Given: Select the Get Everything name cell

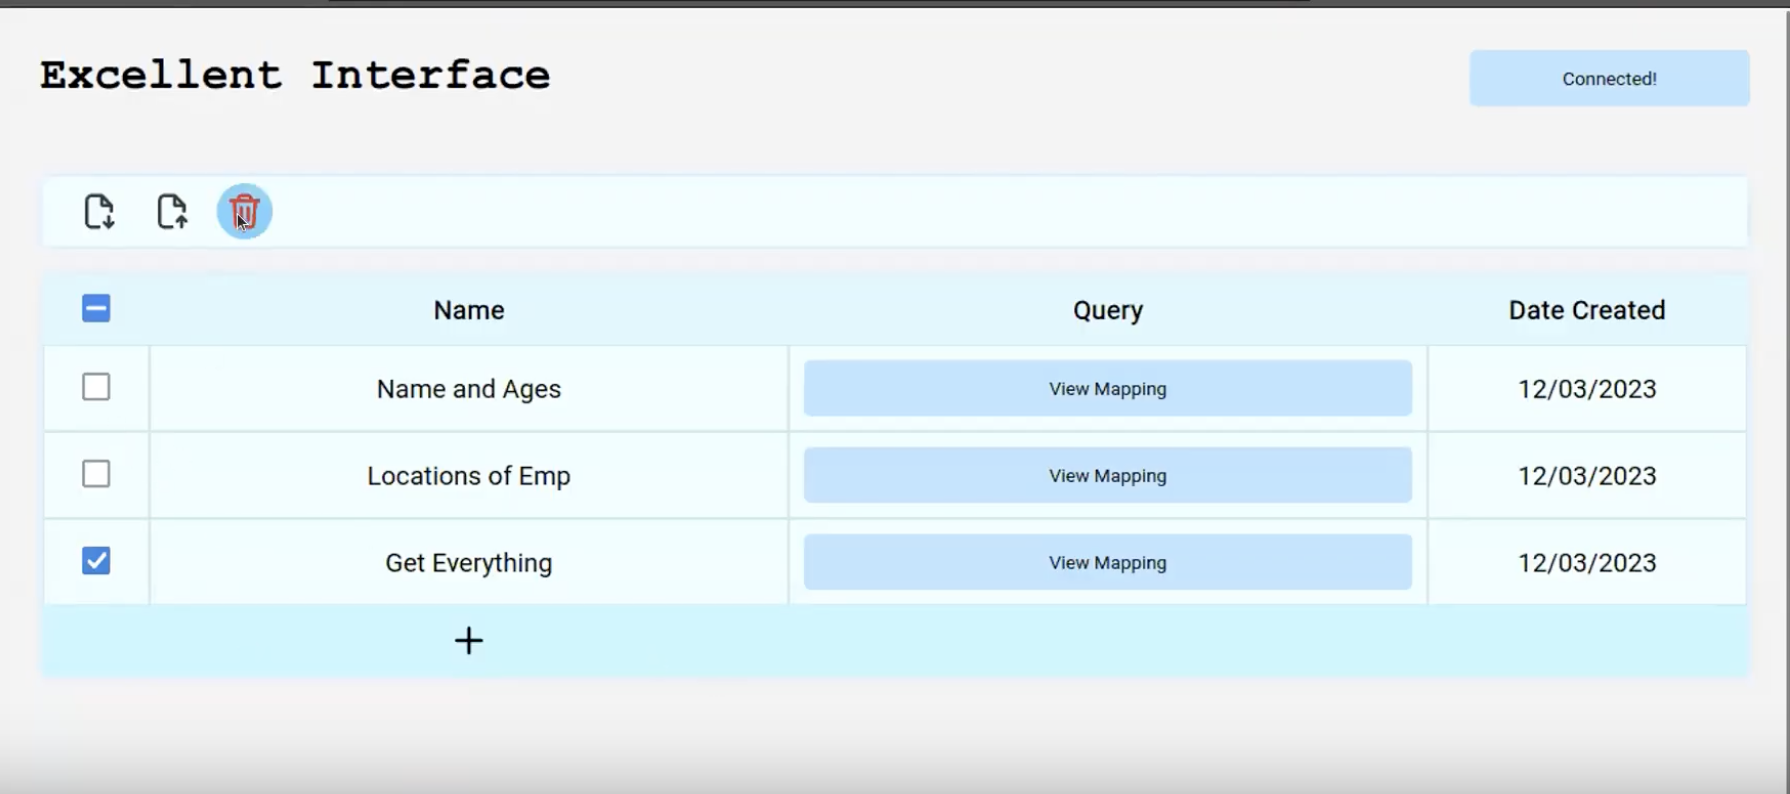Looking at the screenshot, I should pyautogui.click(x=468, y=563).
